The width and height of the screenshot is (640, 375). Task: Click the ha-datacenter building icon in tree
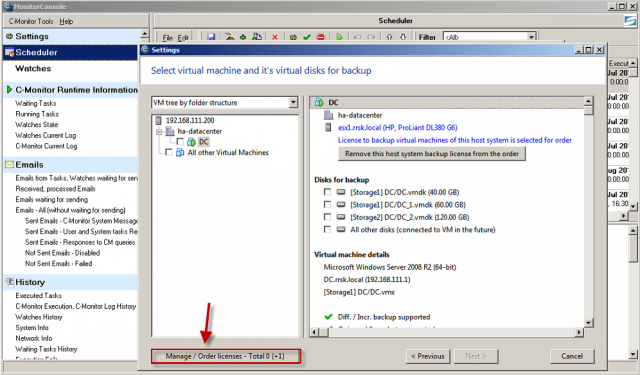tap(170, 131)
